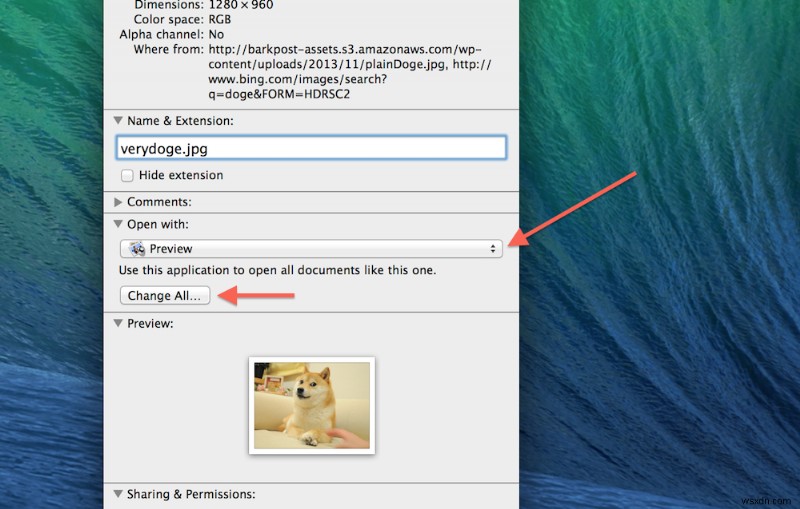The width and height of the screenshot is (800, 509).
Task: Click the verydoge.jpg filename field
Action: click(x=311, y=148)
